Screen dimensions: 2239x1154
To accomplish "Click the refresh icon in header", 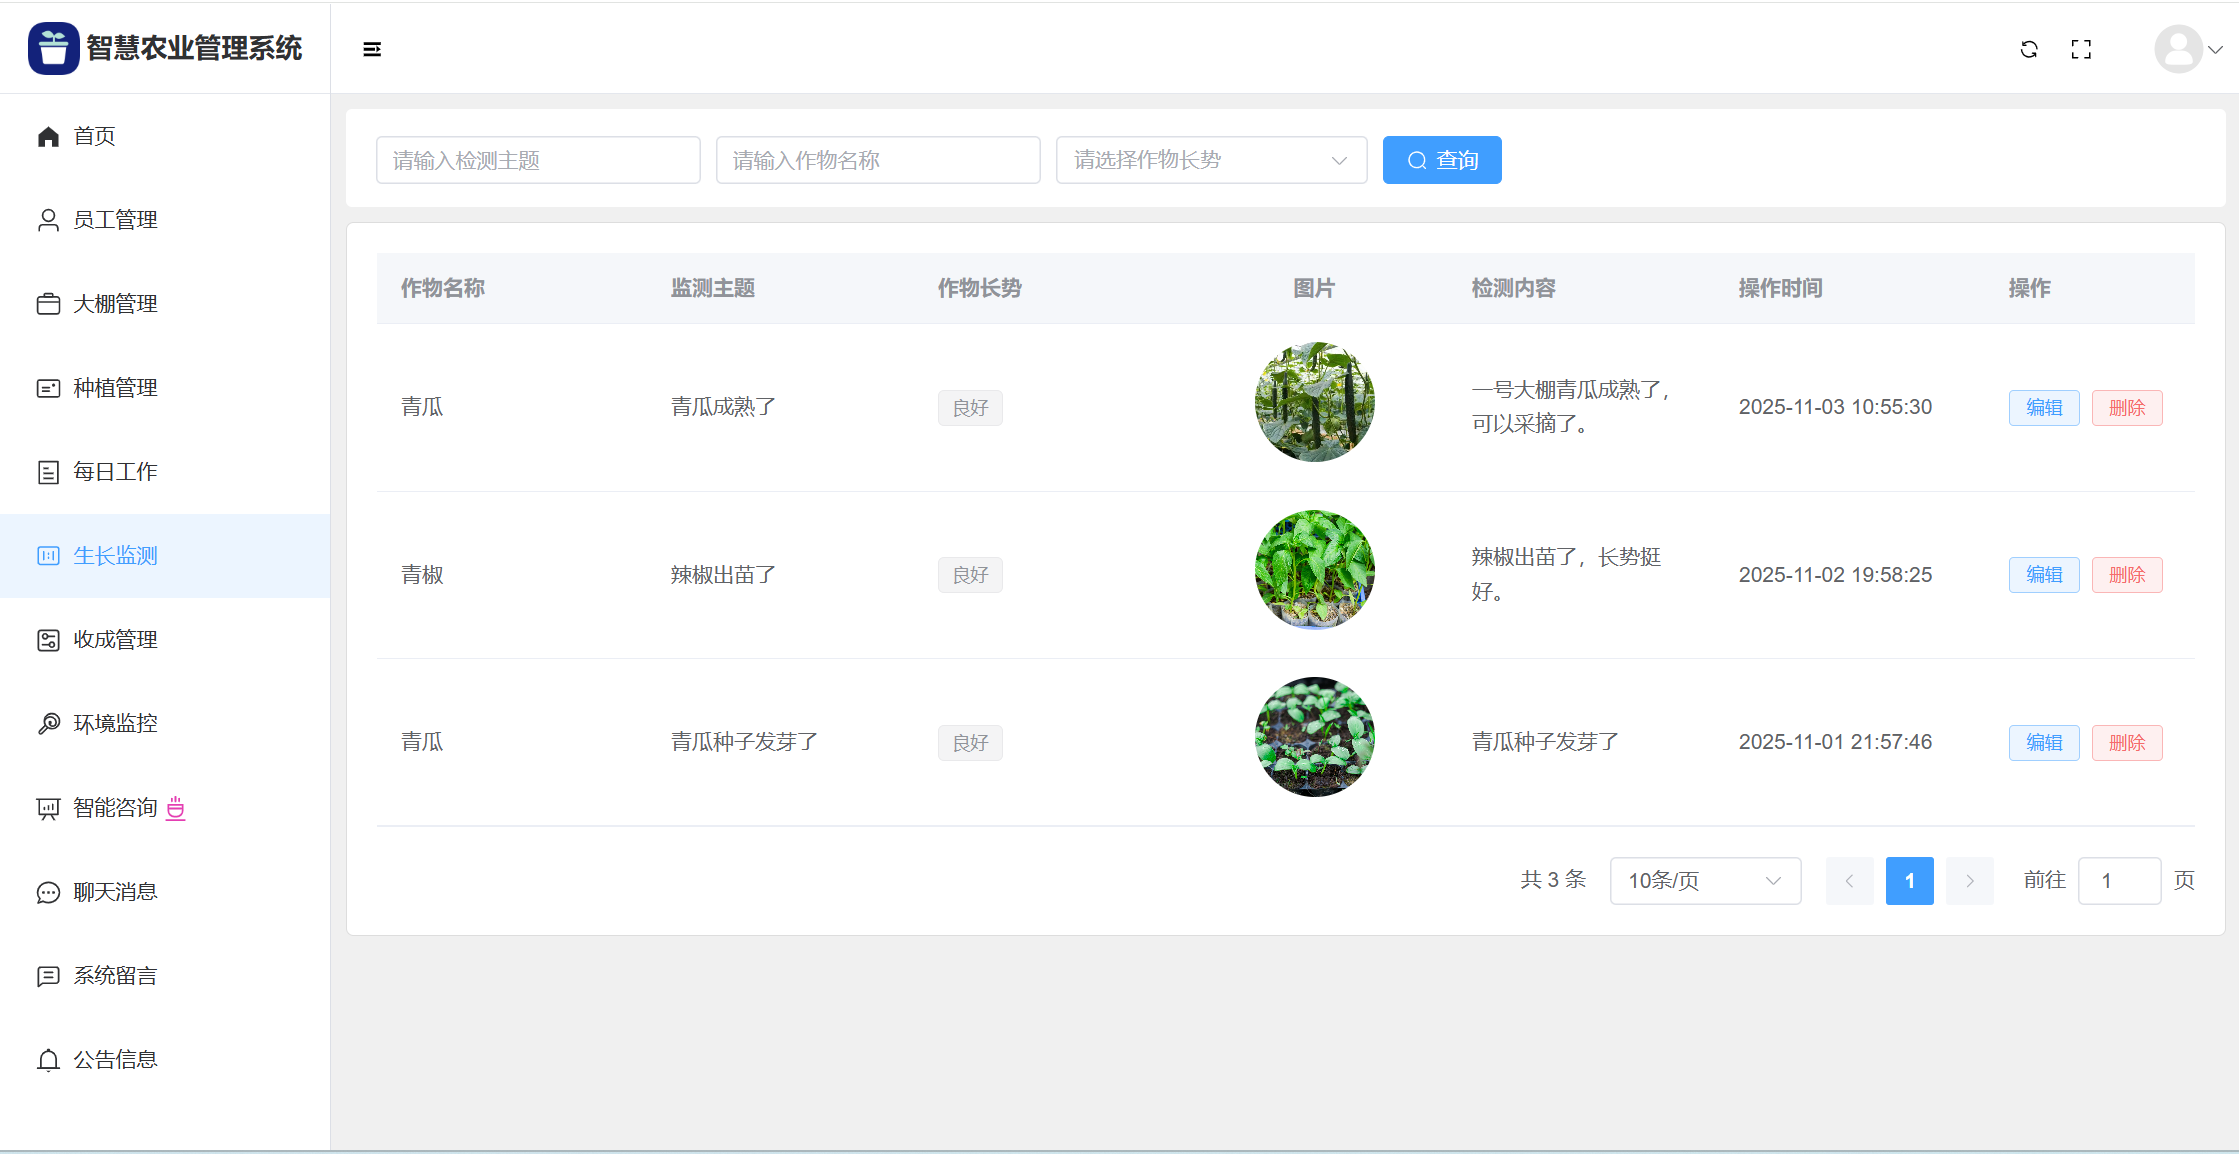I will pyautogui.click(x=2029, y=49).
